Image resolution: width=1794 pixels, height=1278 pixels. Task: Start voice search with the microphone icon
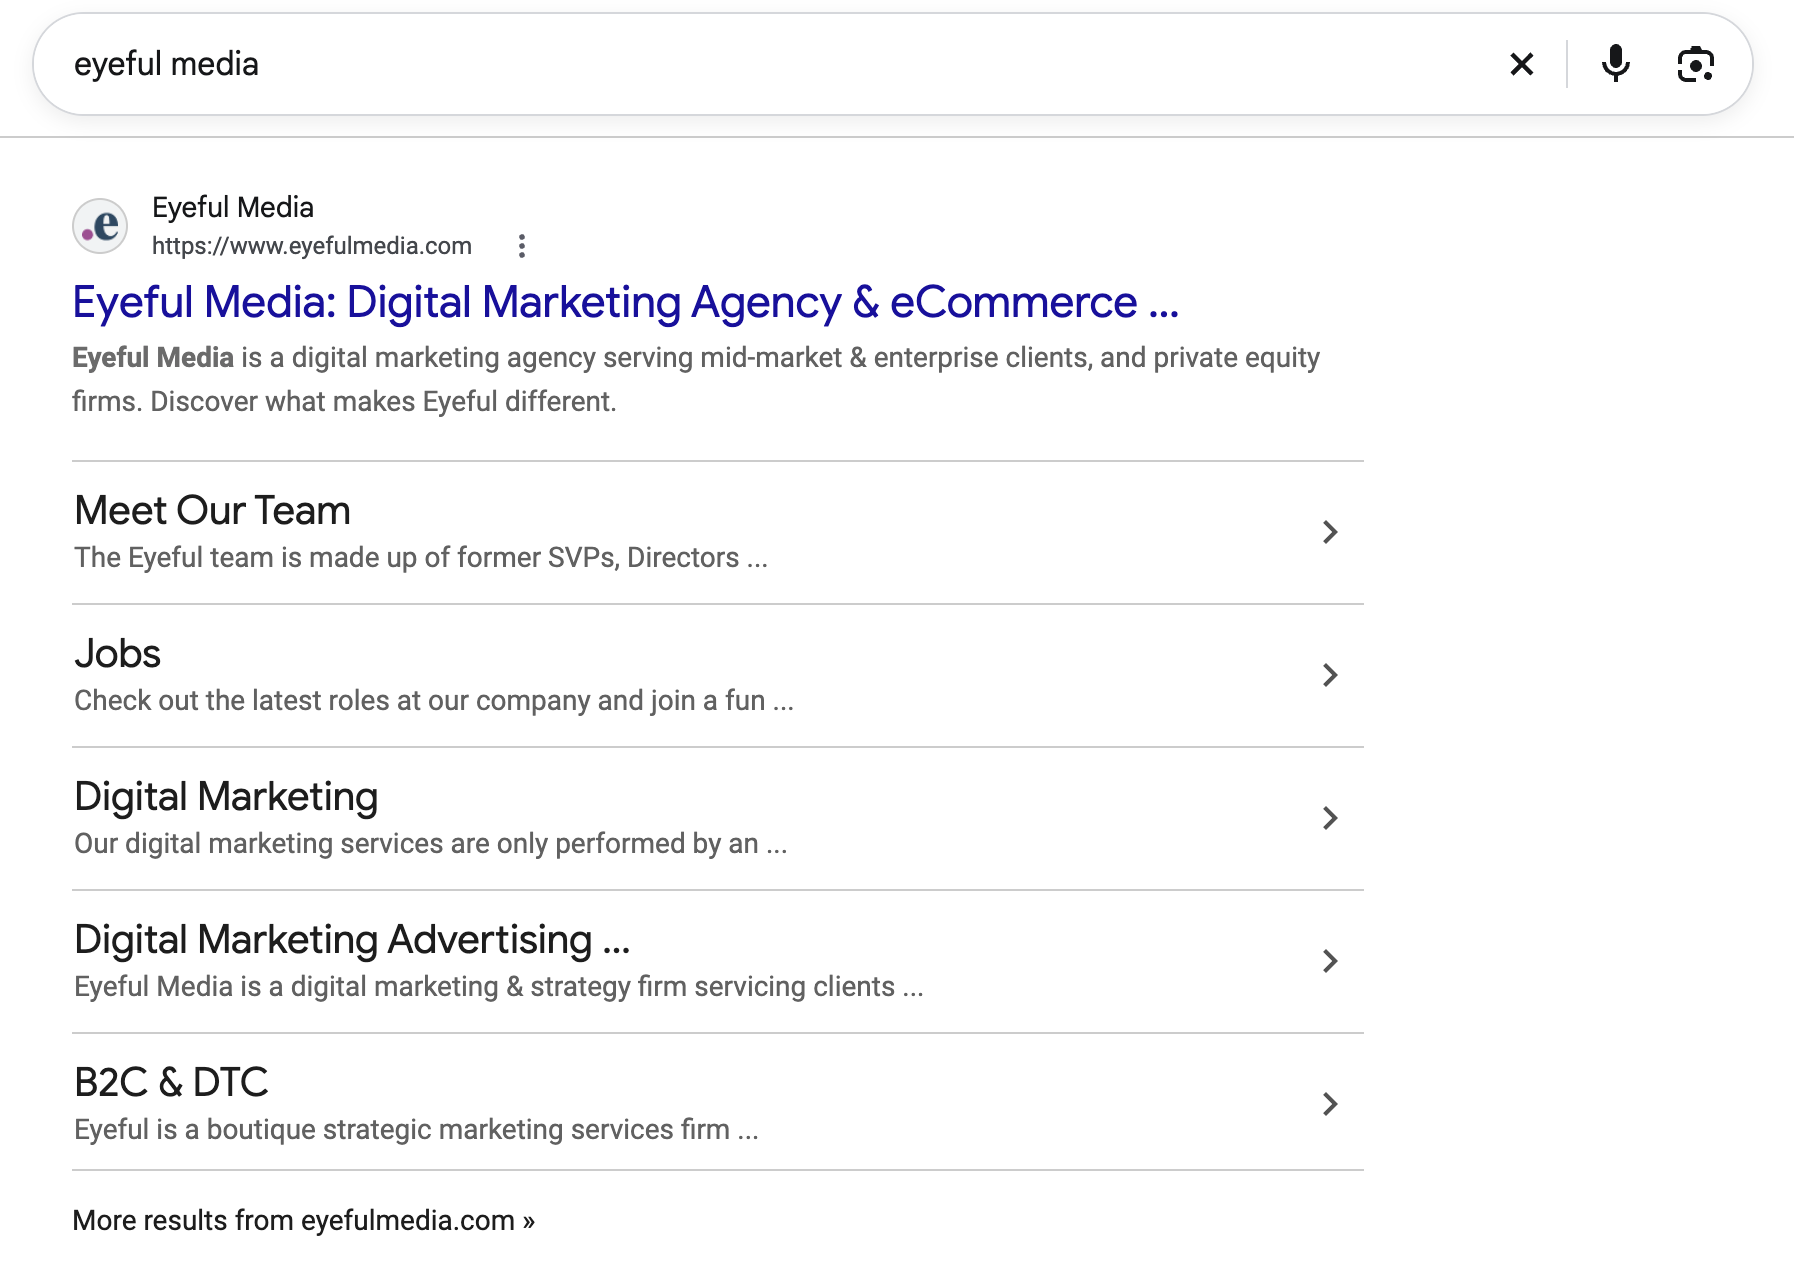tap(1615, 64)
